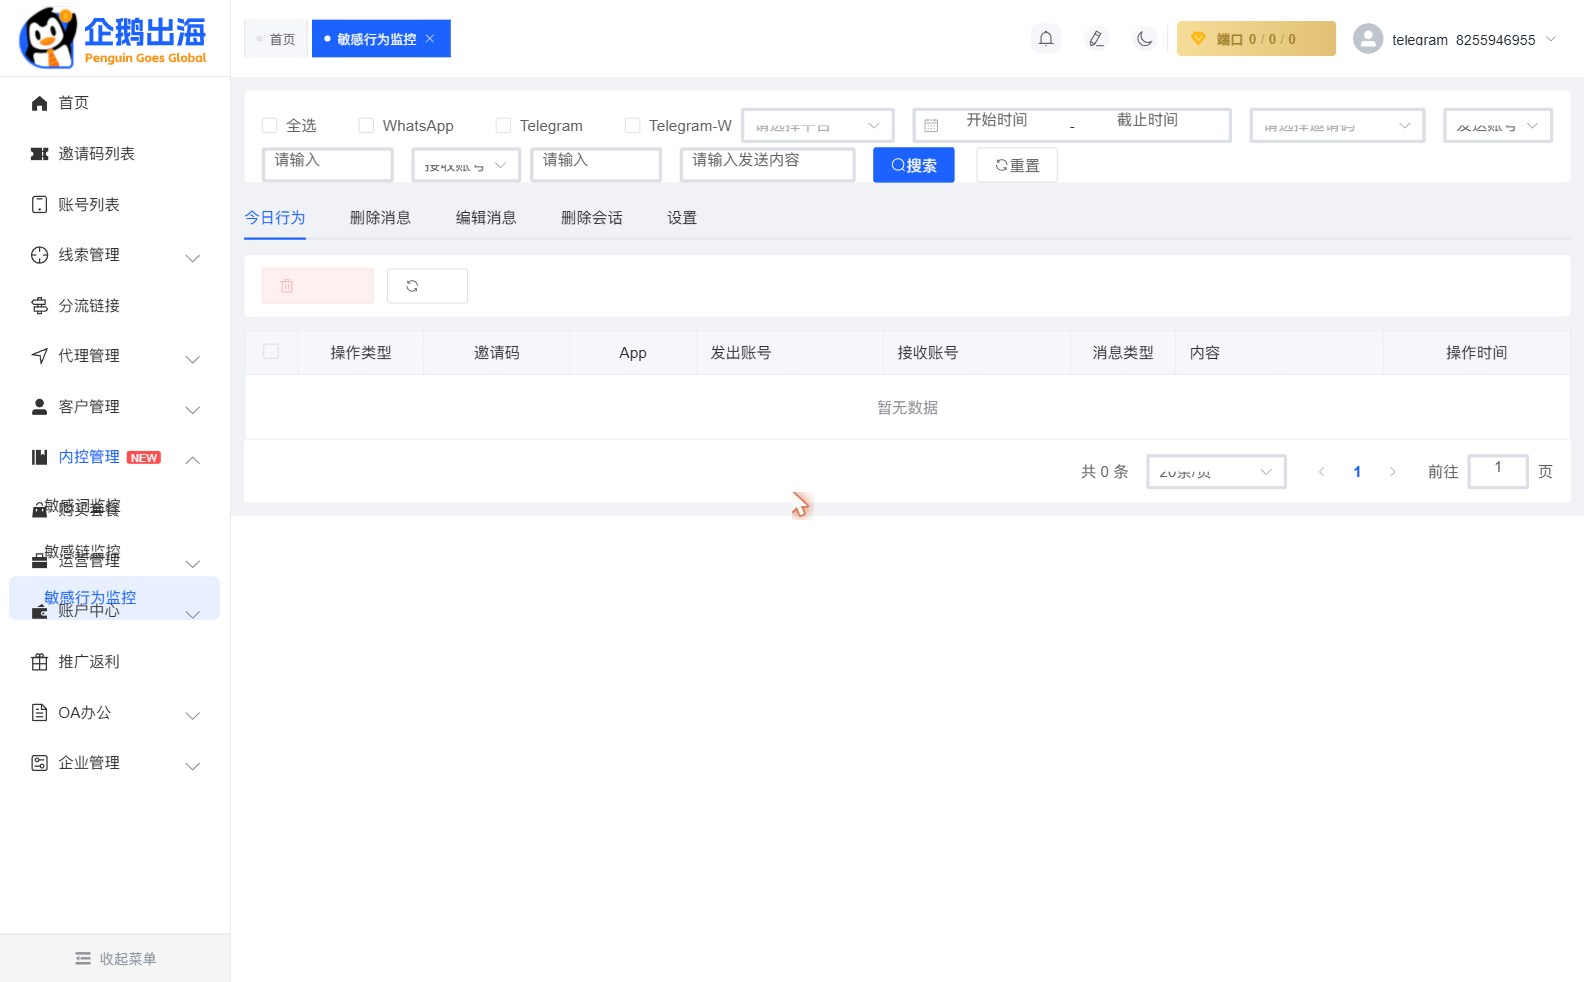The height and width of the screenshot is (982, 1584).
Task: Close the 敏感行为监控 tab with X
Action: point(430,39)
